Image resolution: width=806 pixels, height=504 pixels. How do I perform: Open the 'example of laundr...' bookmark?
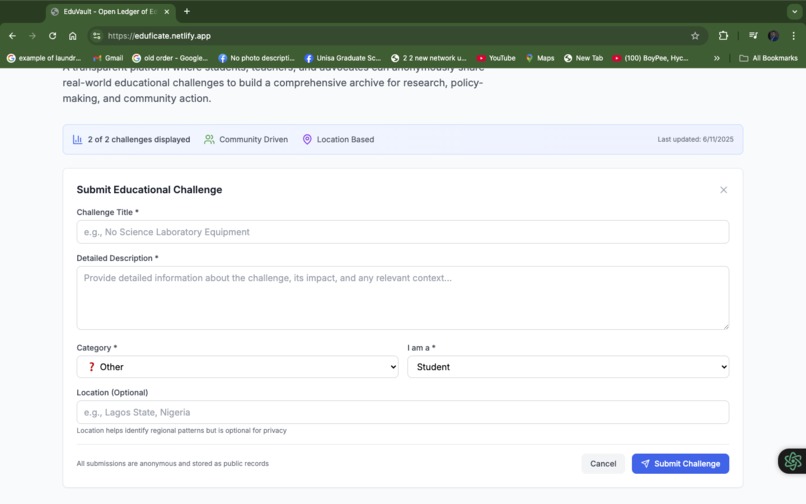[44, 58]
